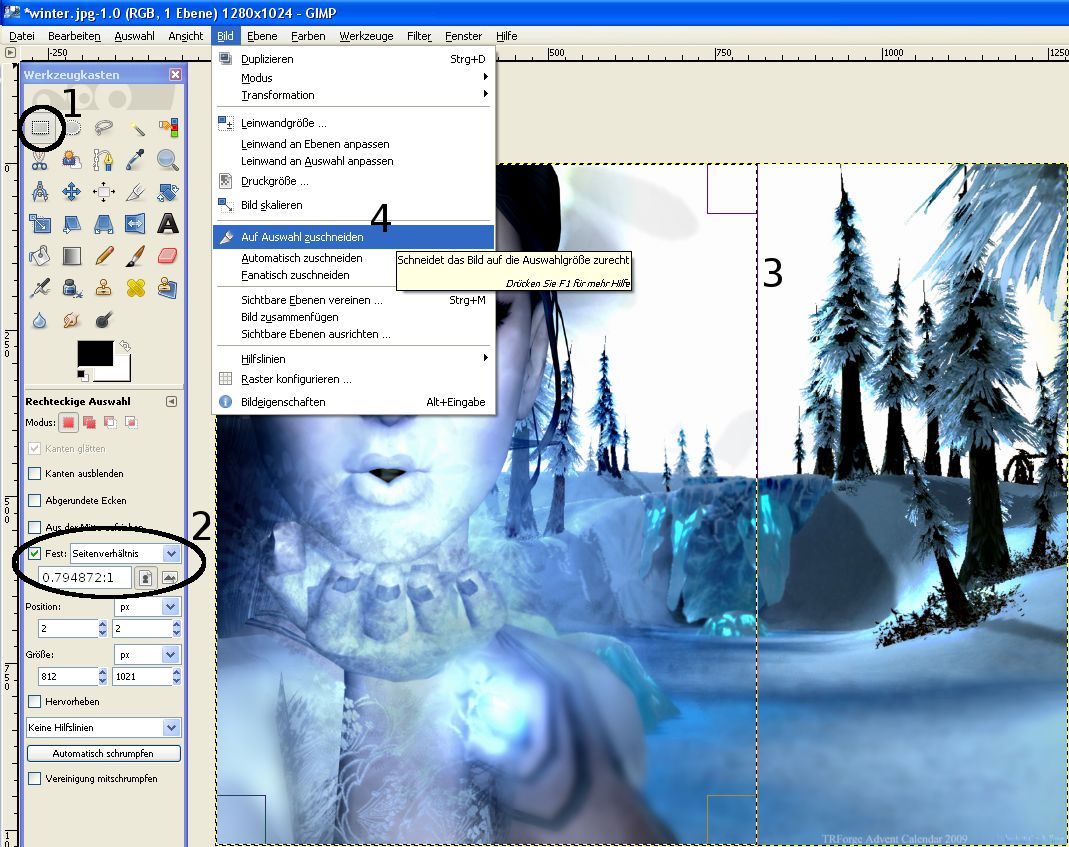Open the Größe unit px dropdown
Screen dimensions: 1069x847
pyautogui.click(x=147, y=655)
